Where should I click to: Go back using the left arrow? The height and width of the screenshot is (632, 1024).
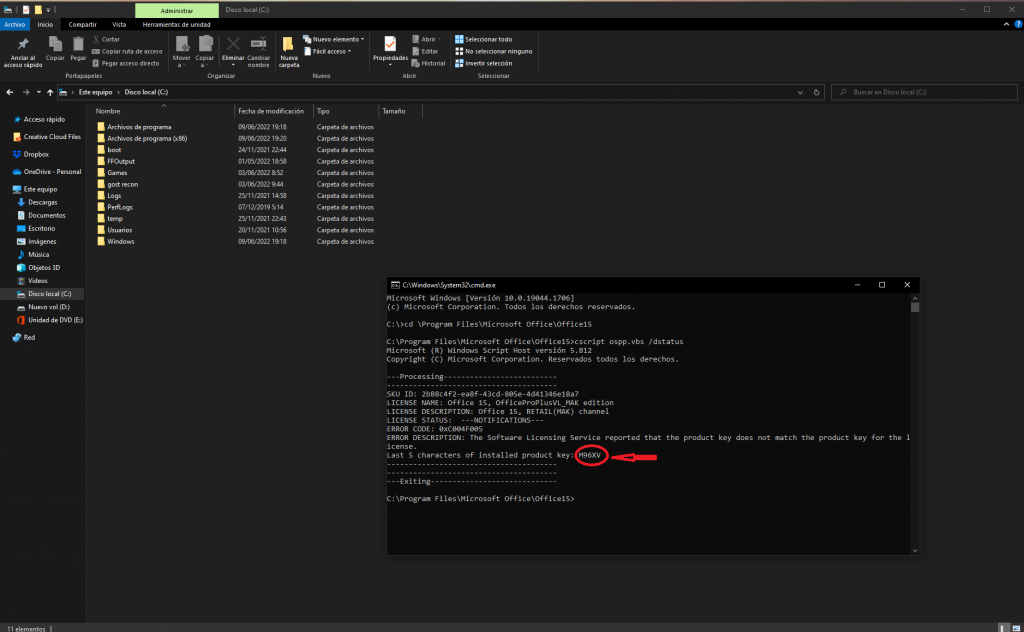pos(11,92)
